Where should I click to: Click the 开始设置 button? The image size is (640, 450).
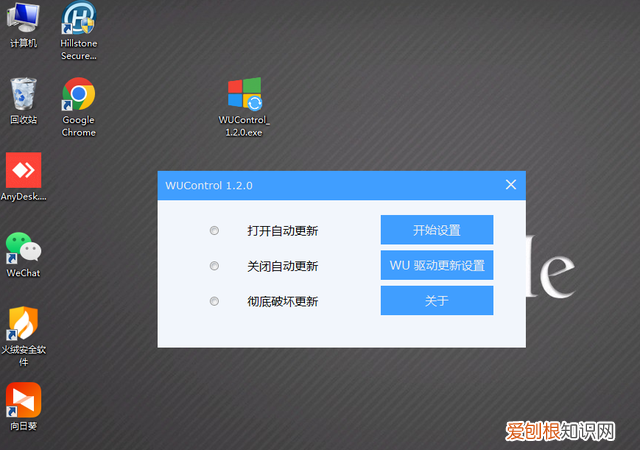click(437, 230)
